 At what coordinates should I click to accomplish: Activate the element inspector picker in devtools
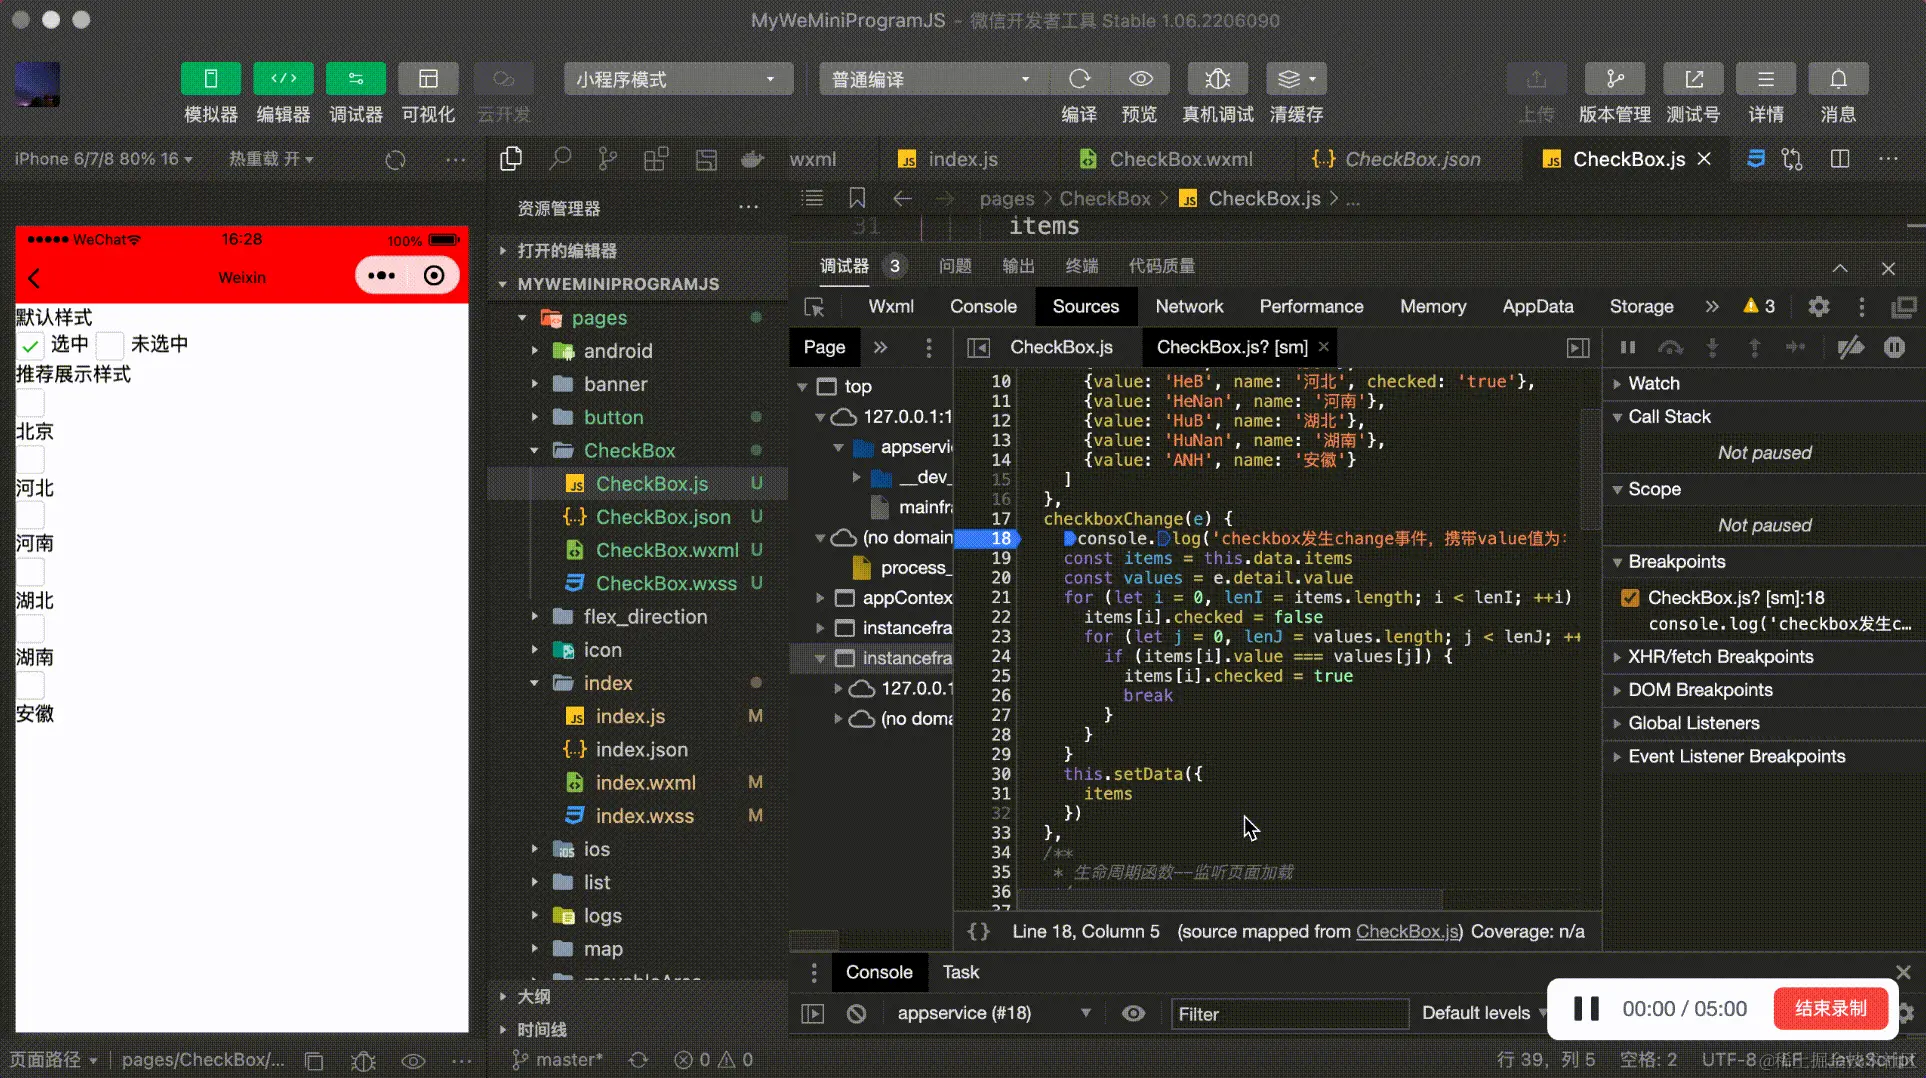(x=814, y=307)
